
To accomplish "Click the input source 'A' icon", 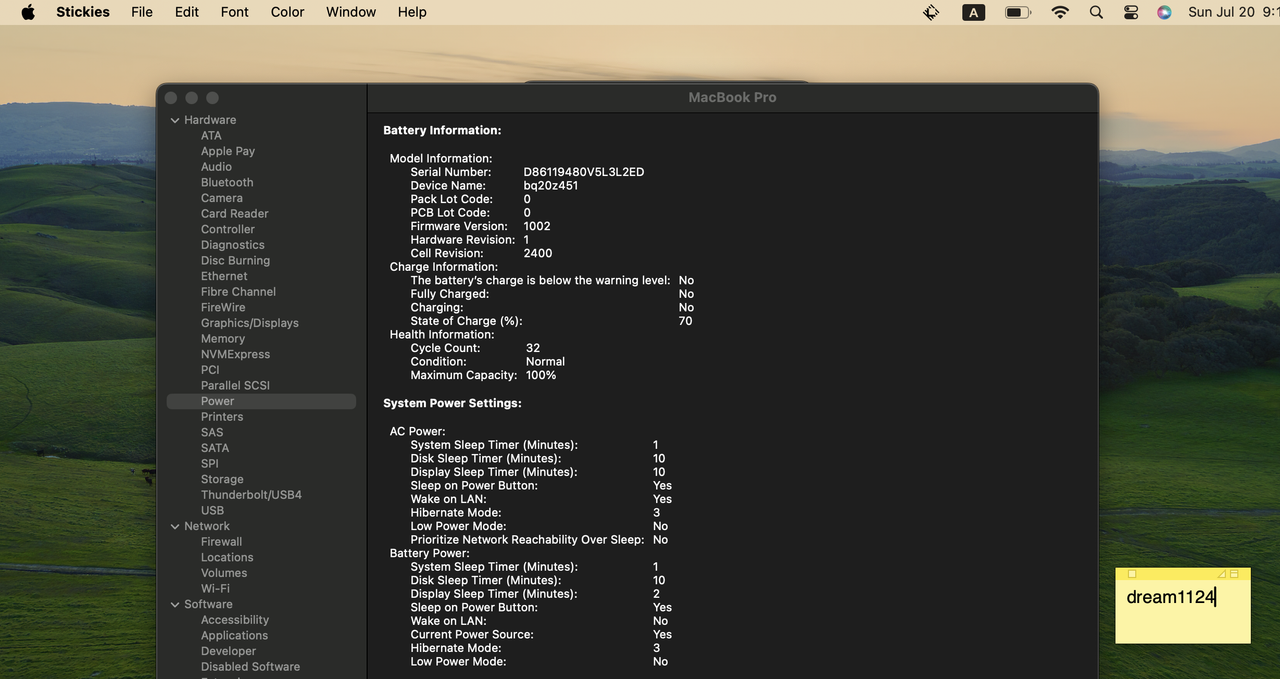I will (x=973, y=12).
